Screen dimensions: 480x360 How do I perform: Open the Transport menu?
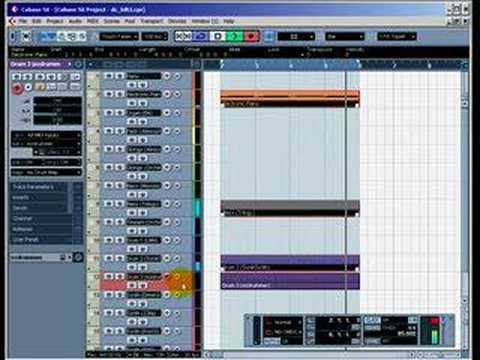[152, 21]
